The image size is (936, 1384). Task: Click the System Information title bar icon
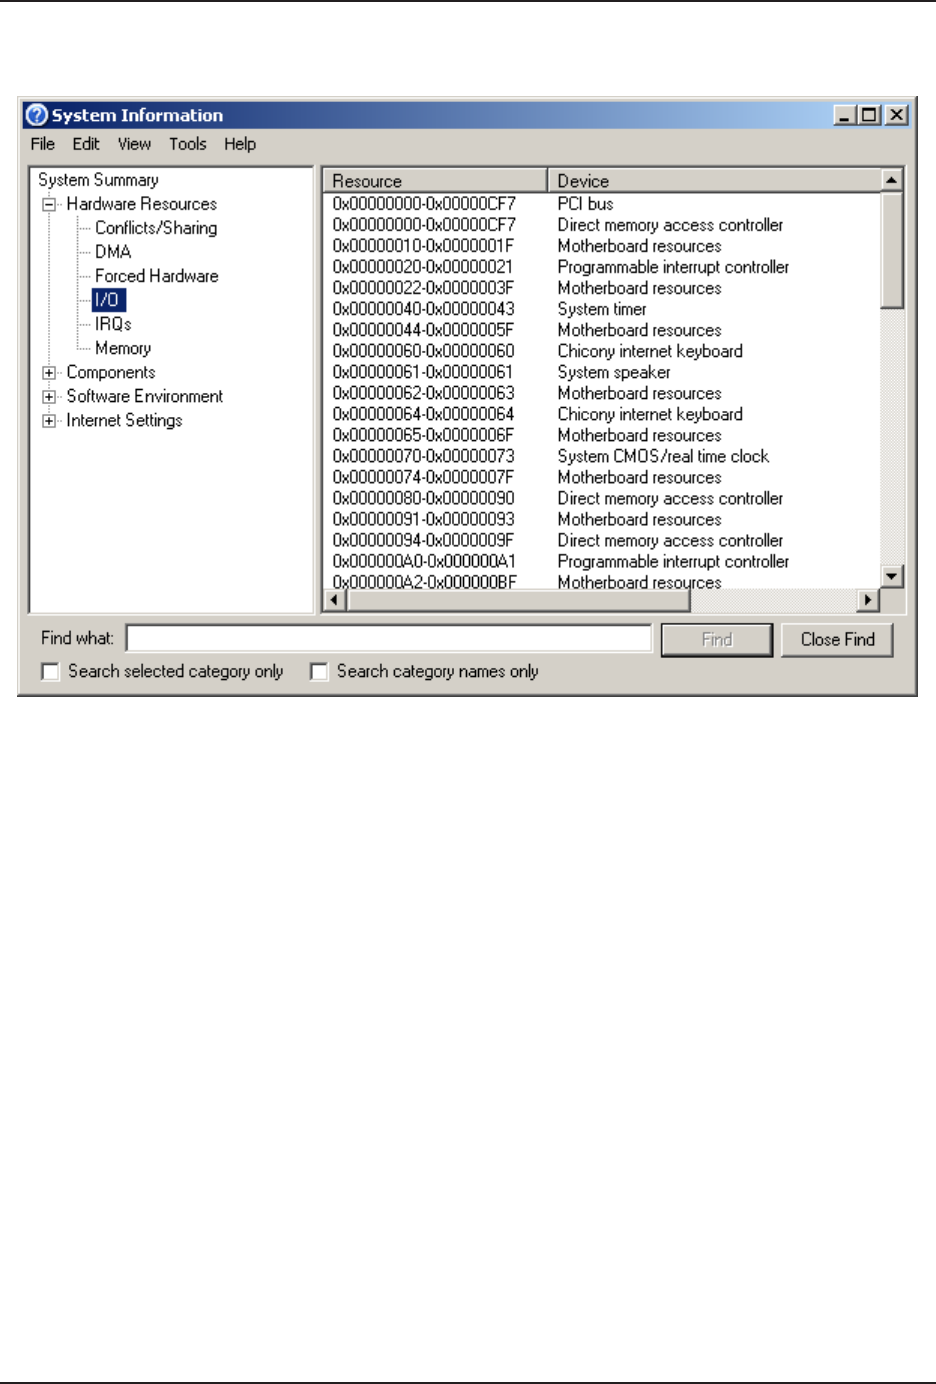tap(37, 115)
